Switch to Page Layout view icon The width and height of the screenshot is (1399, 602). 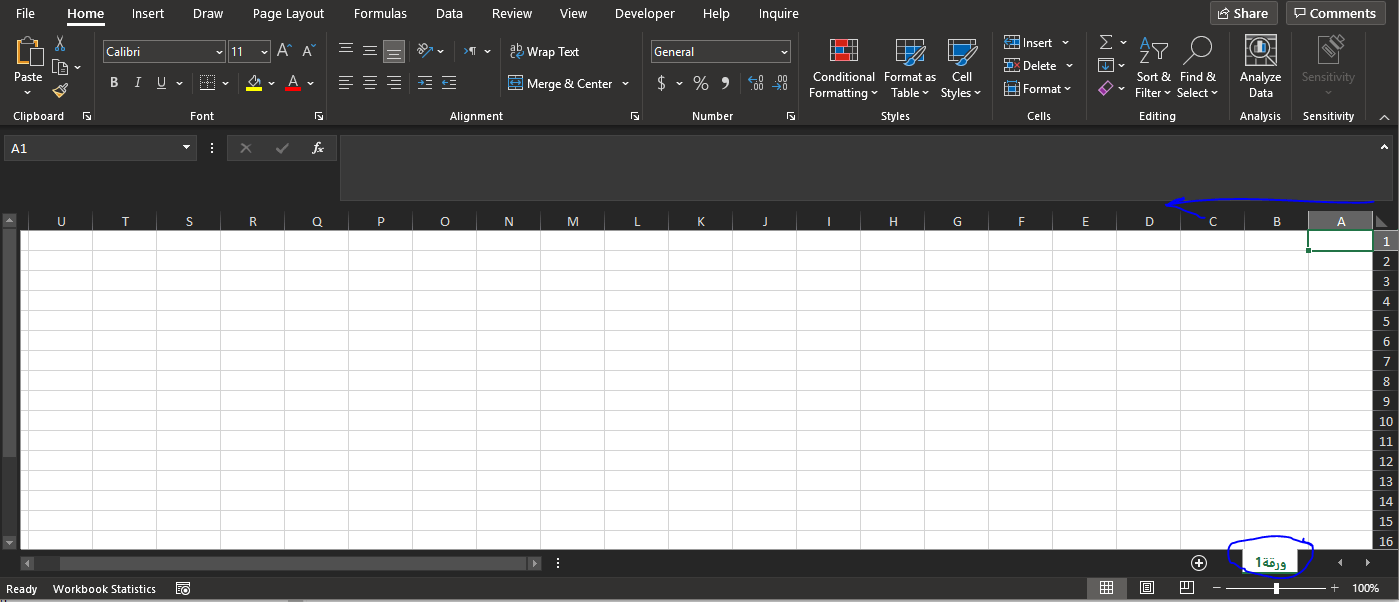[1147, 588]
